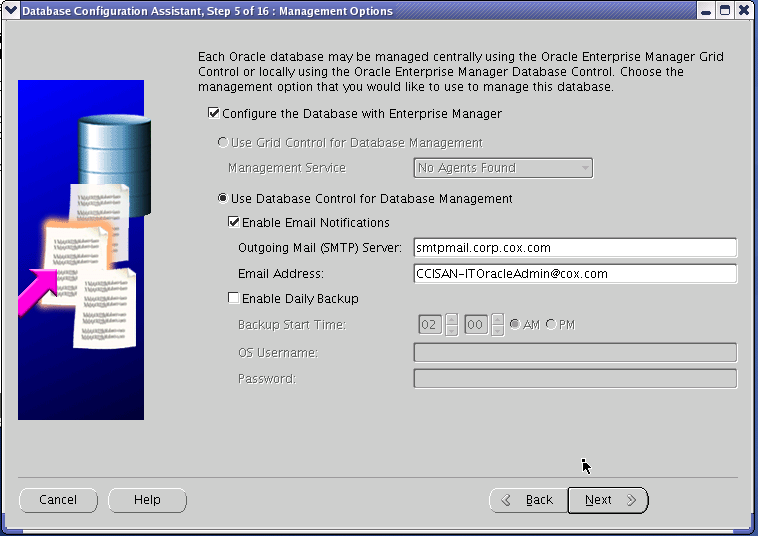Image resolution: width=758 pixels, height=536 pixels.
Task: Click the OS Username field
Action: pos(575,352)
